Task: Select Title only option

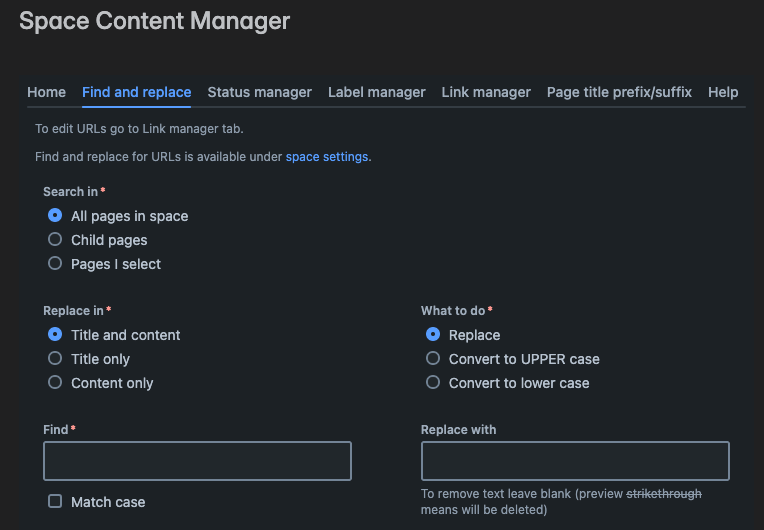Action: [x=55, y=359]
